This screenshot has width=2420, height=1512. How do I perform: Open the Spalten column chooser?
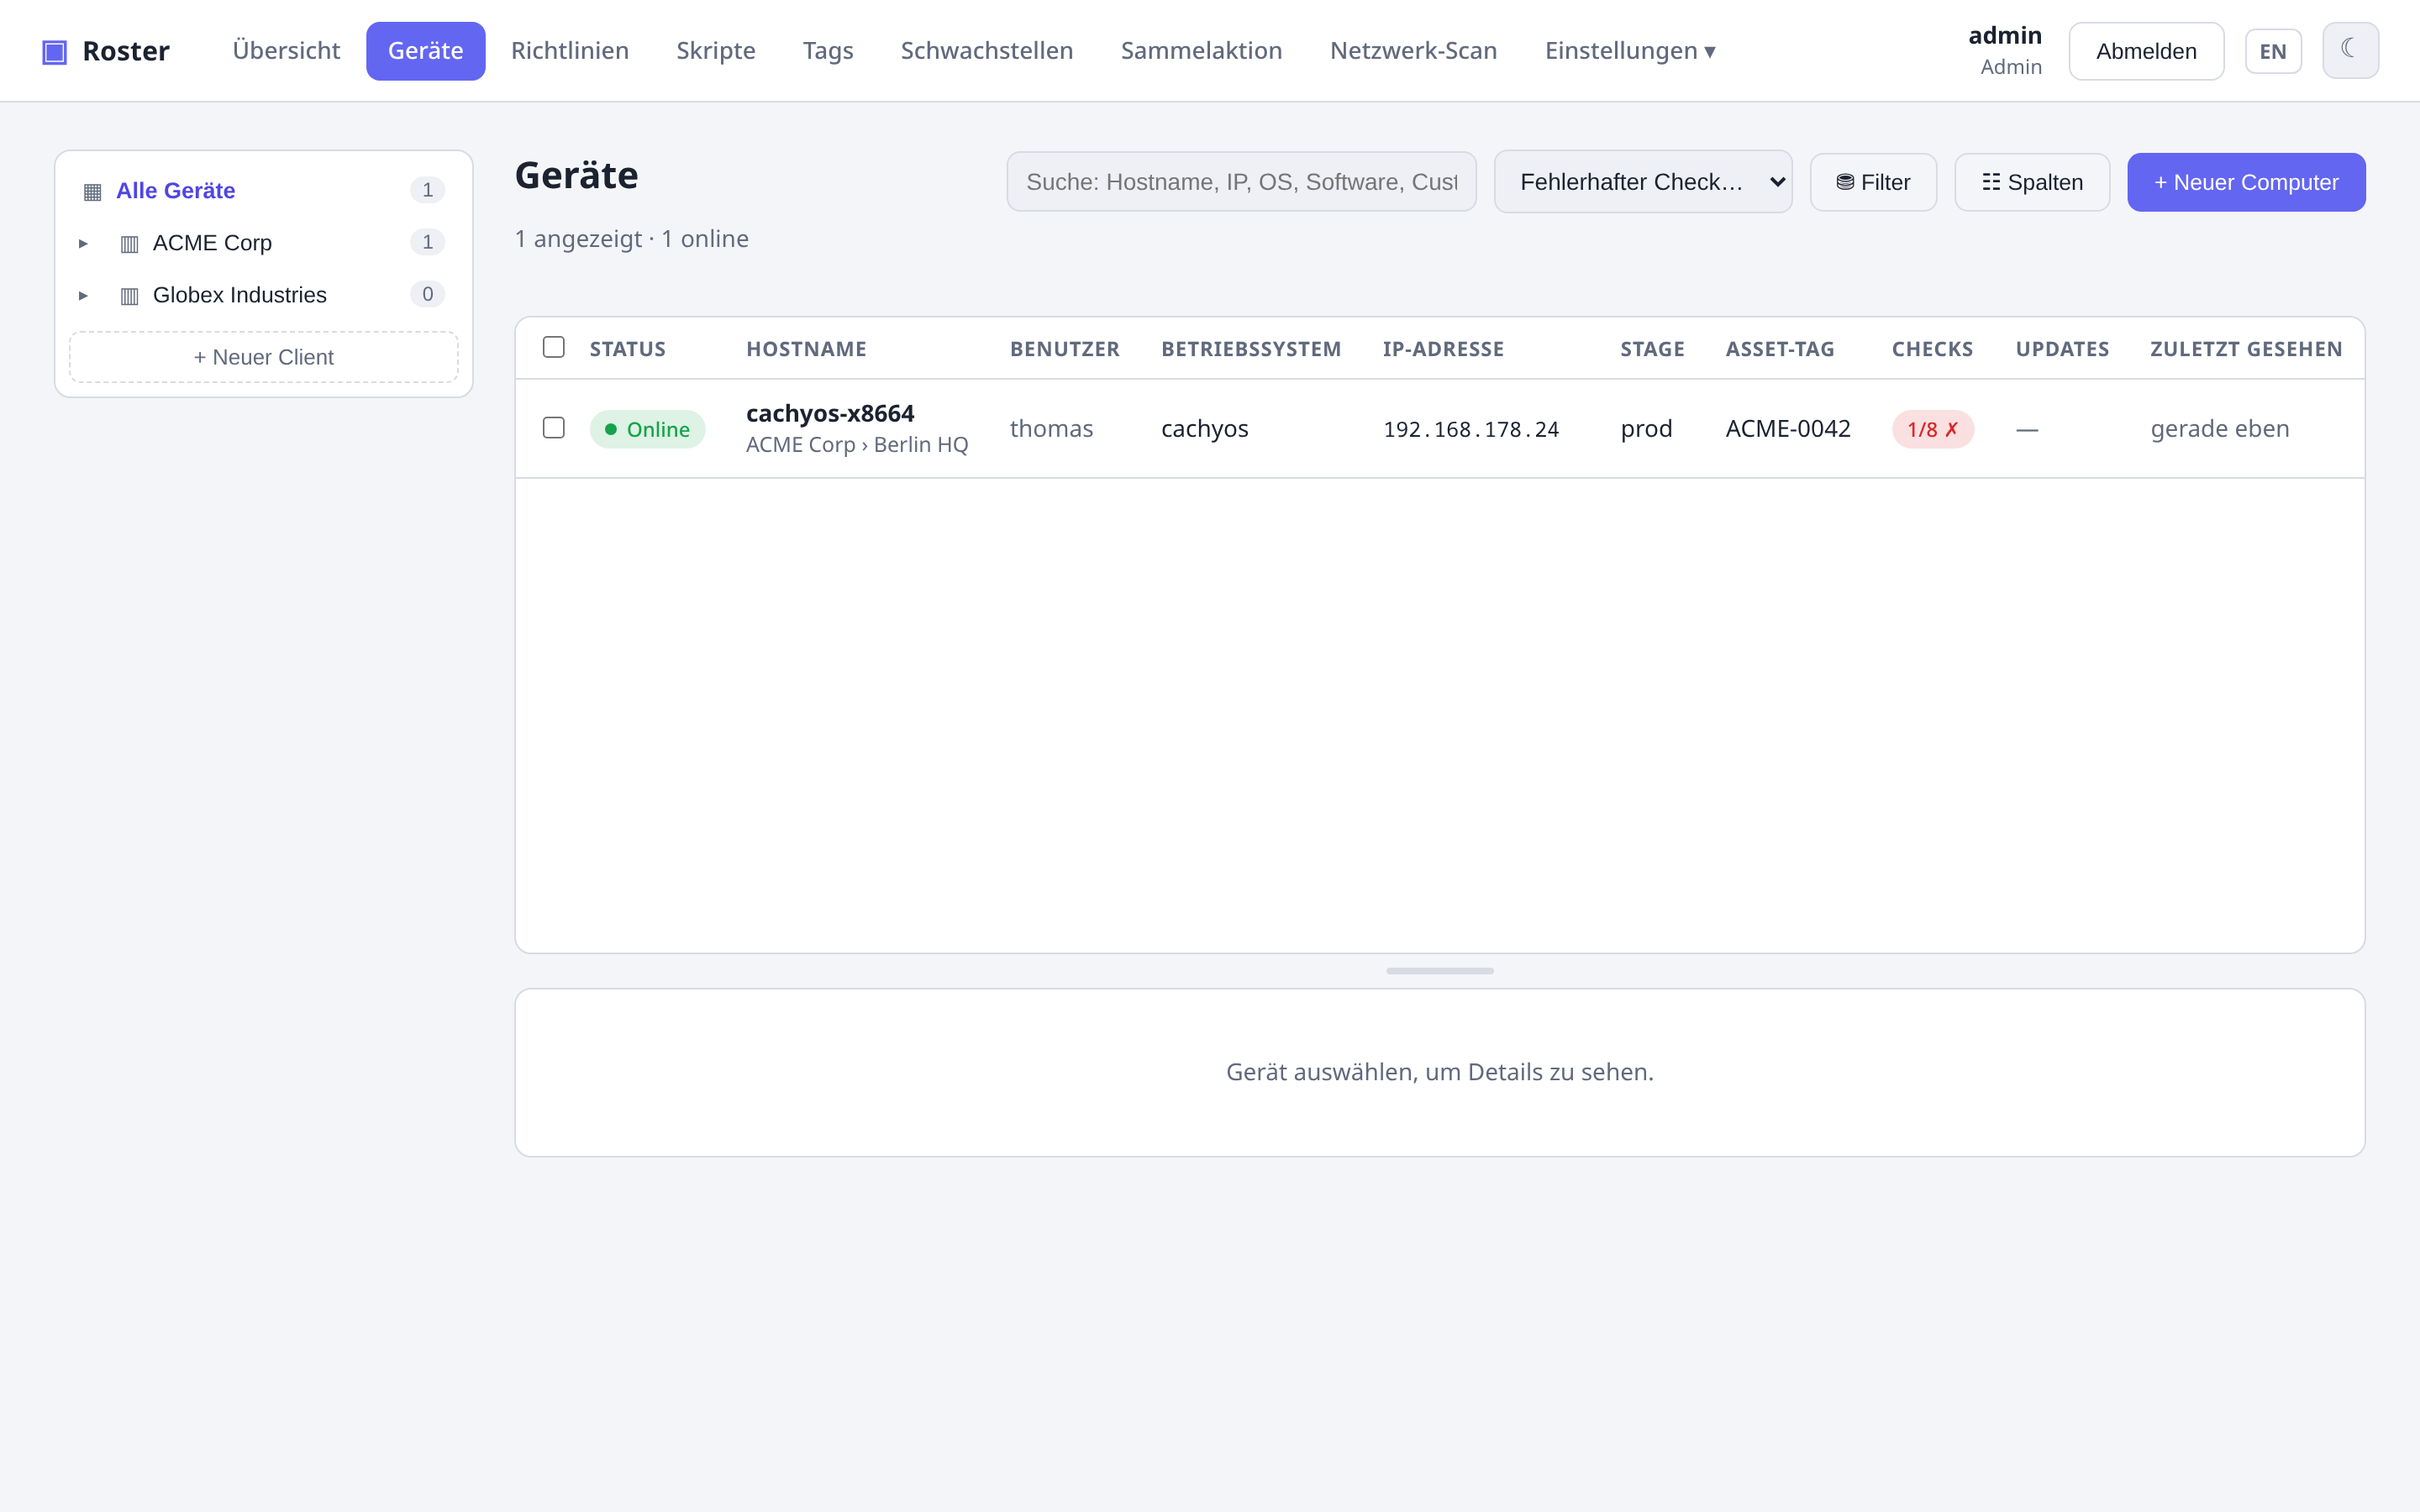tap(2032, 182)
